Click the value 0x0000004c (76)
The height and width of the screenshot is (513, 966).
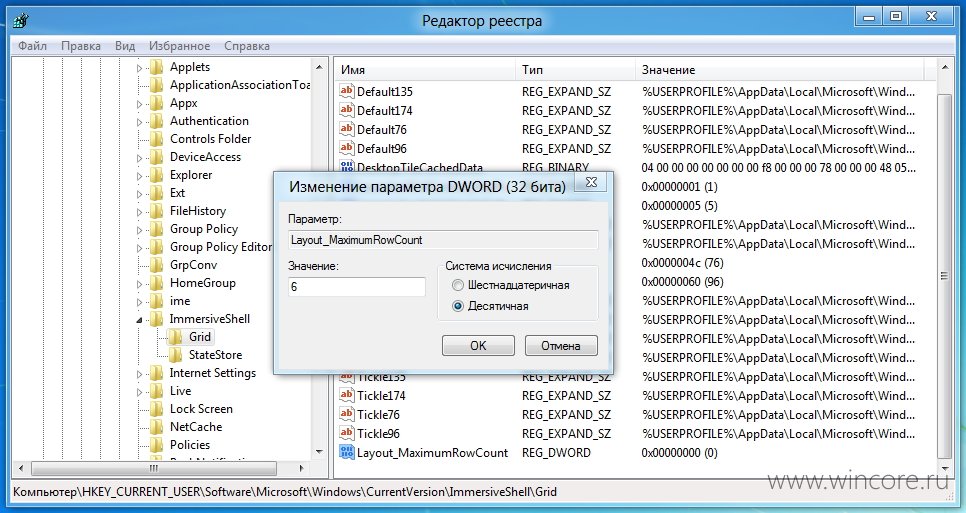point(682,262)
